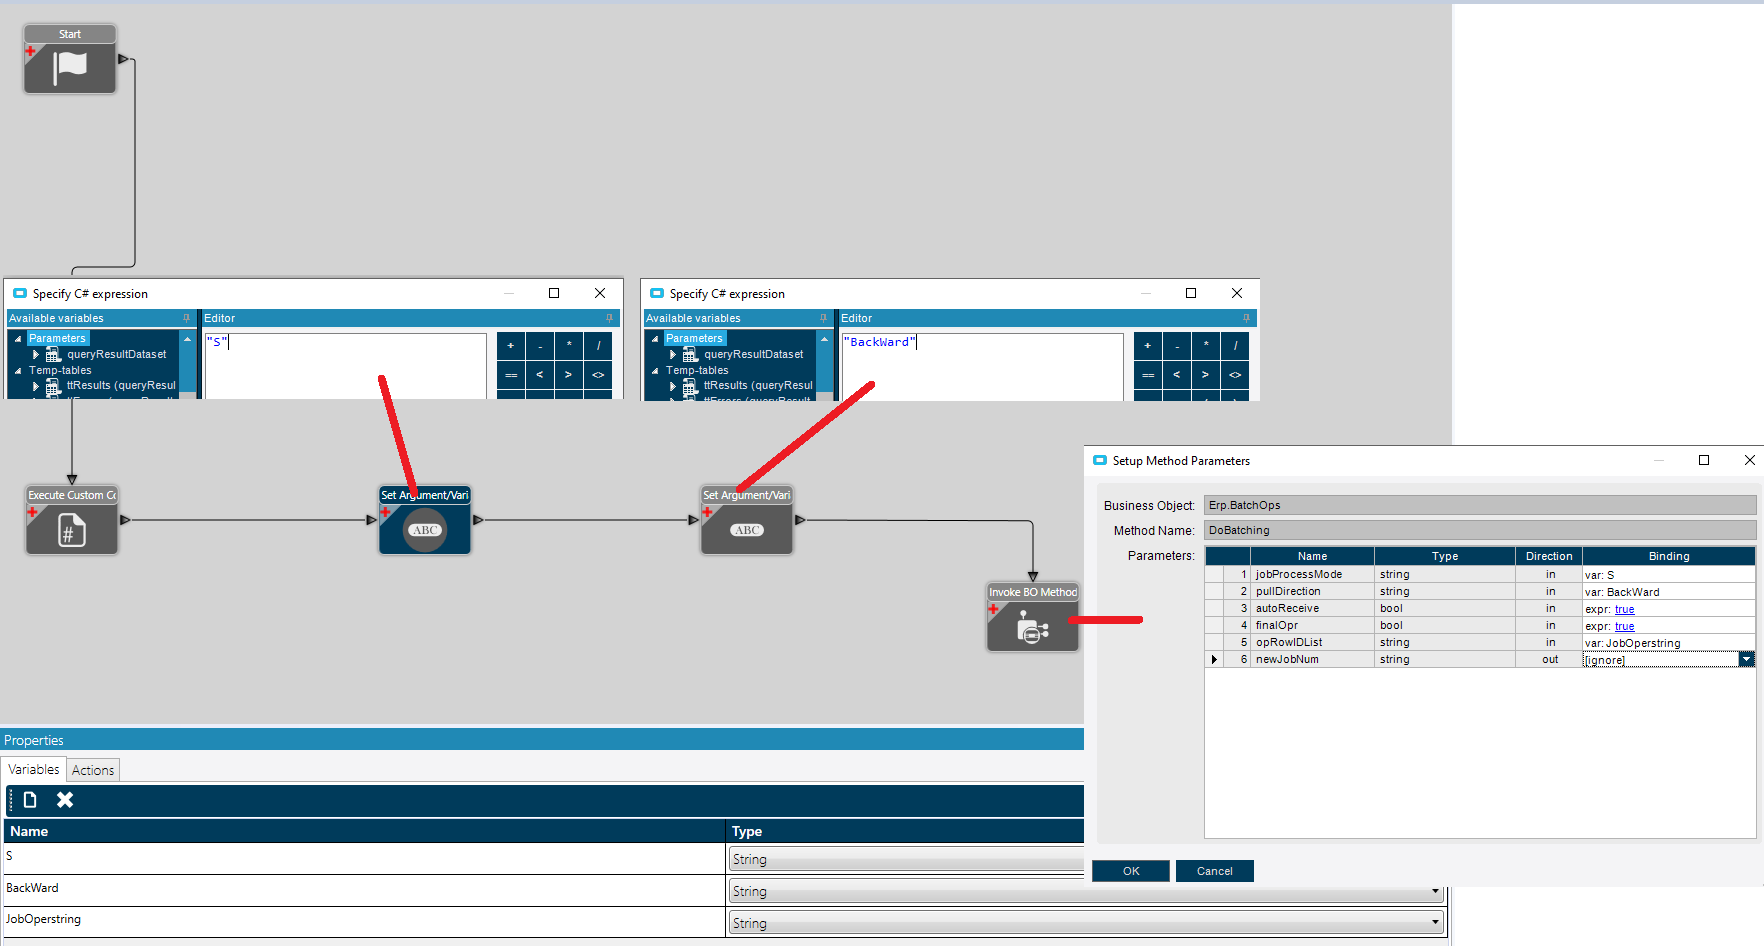
Task: Insert plus operator in the "S" expression window
Action: pyautogui.click(x=511, y=346)
